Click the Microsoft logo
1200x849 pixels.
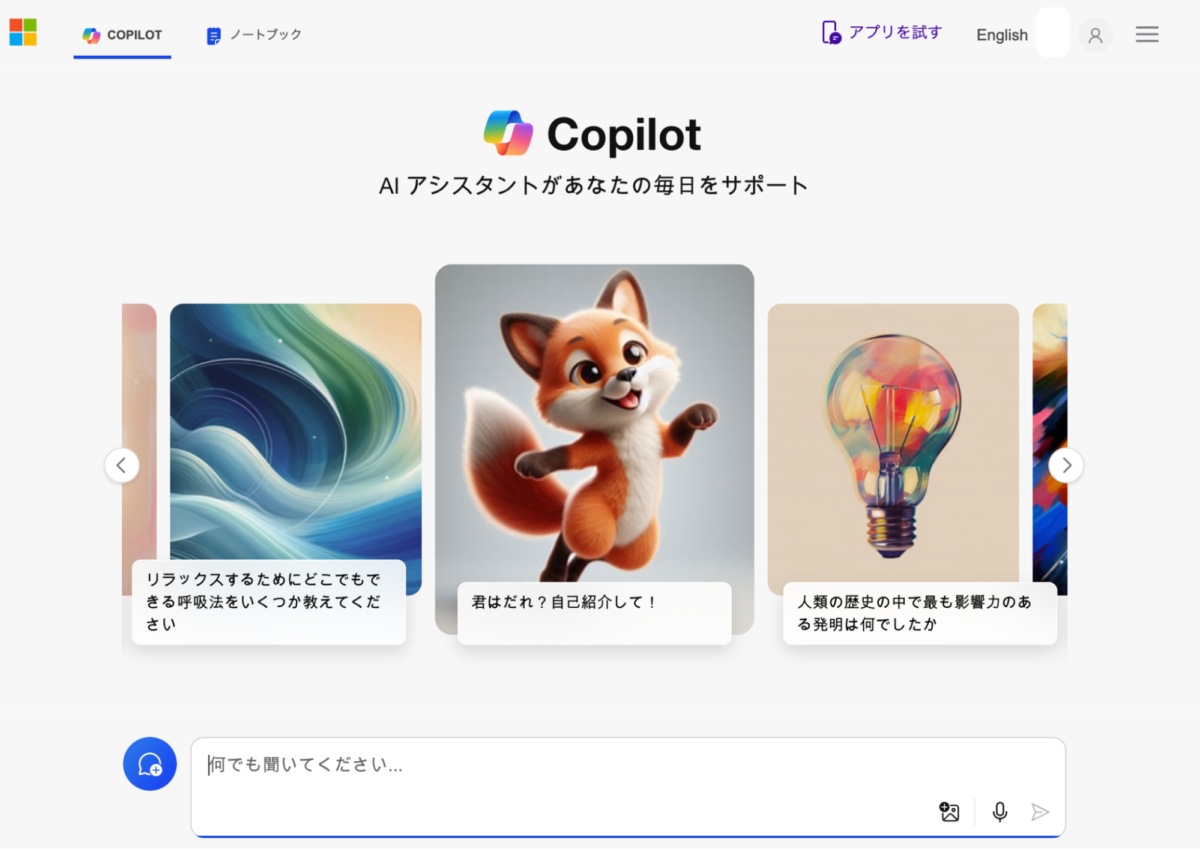coord(23,32)
